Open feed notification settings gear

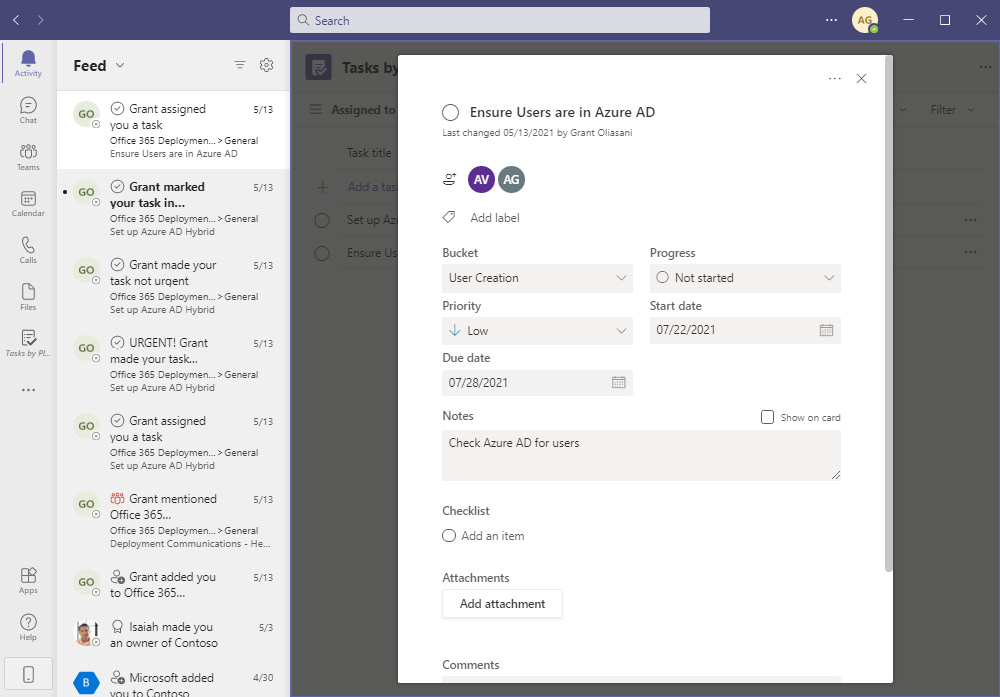(267, 65)
